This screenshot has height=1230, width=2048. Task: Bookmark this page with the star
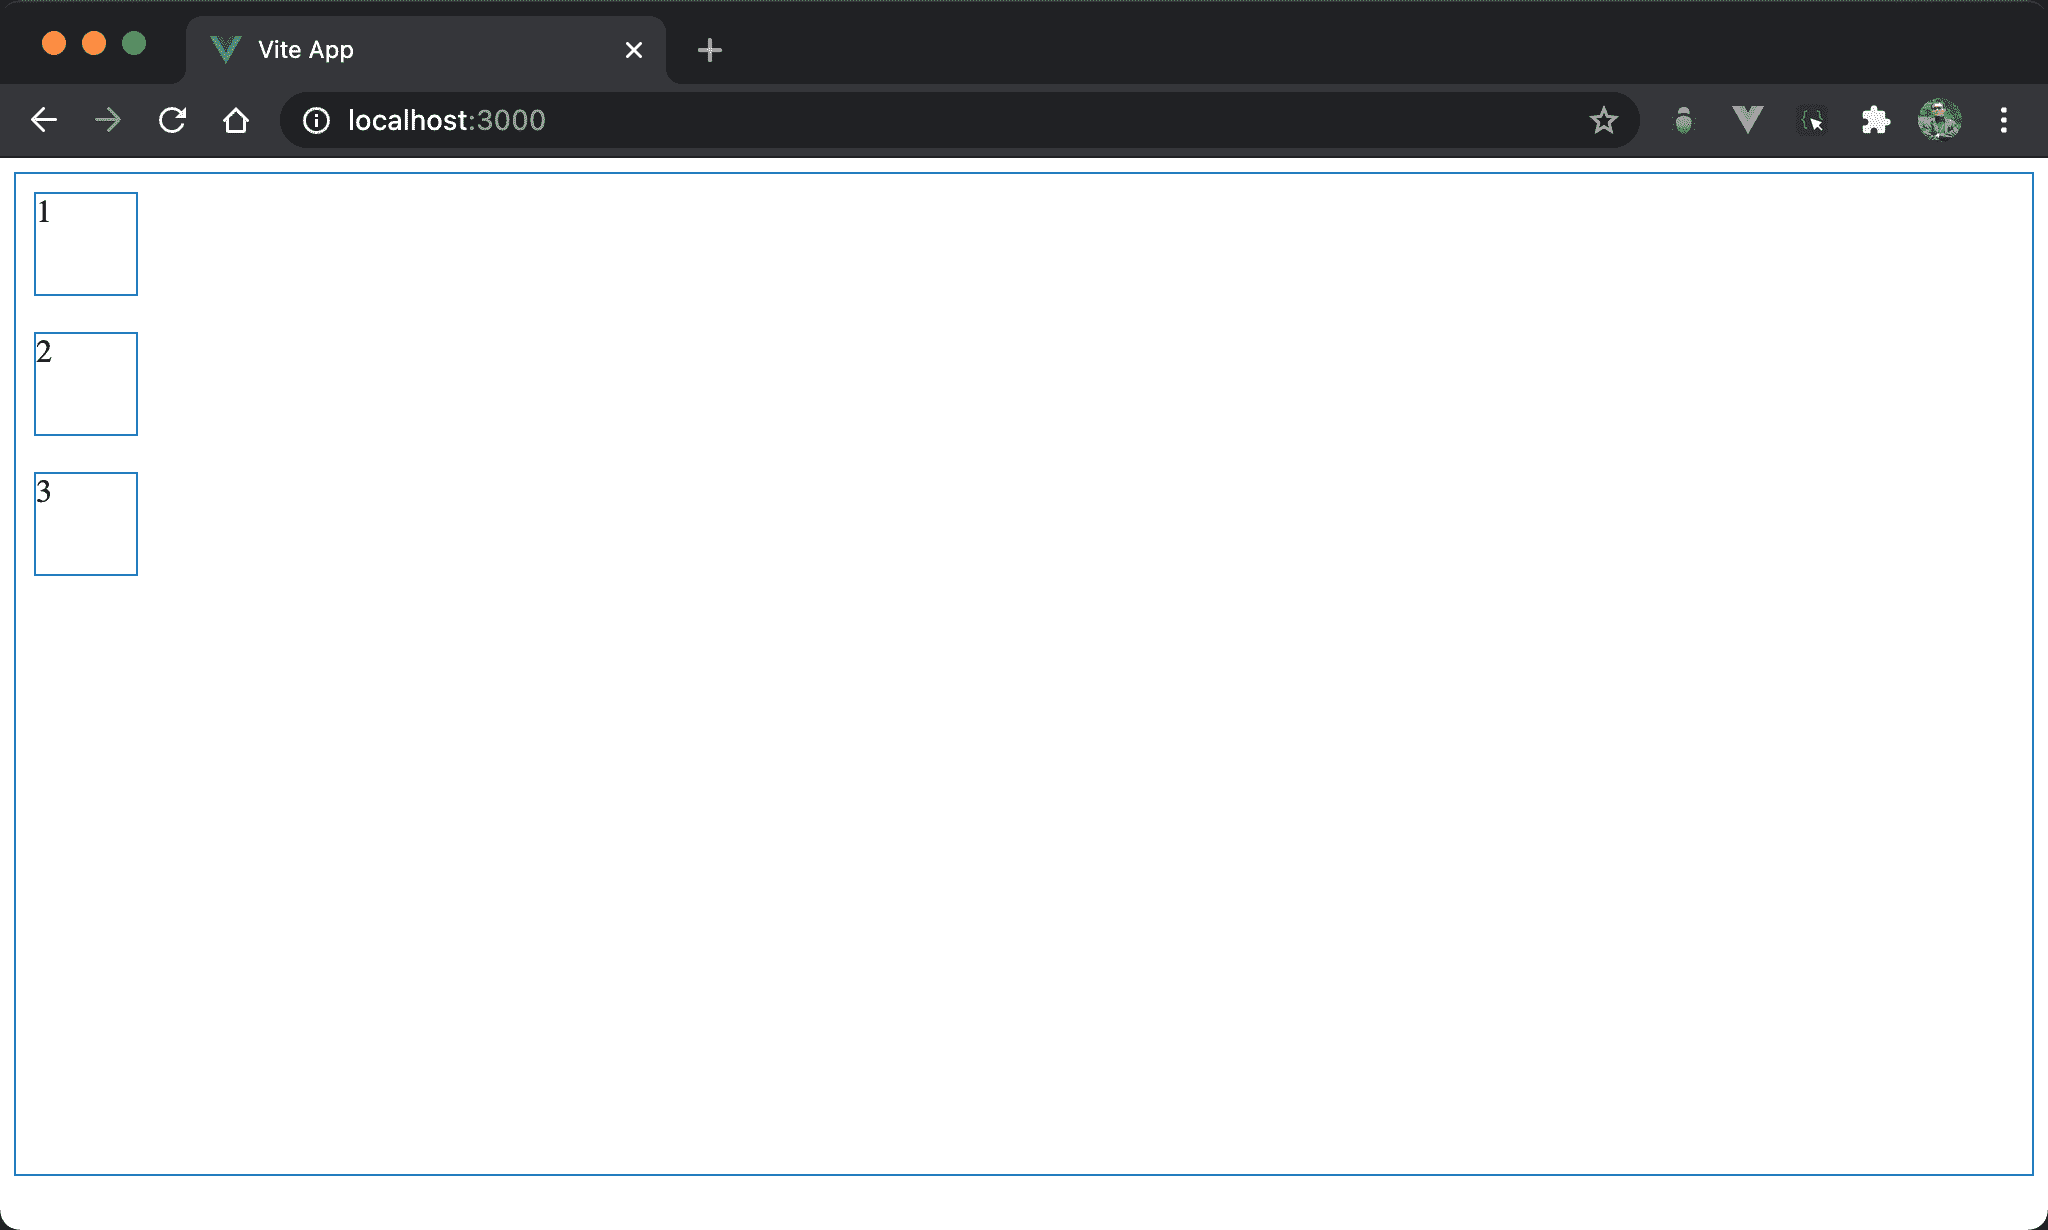[x=1603, y=121]
